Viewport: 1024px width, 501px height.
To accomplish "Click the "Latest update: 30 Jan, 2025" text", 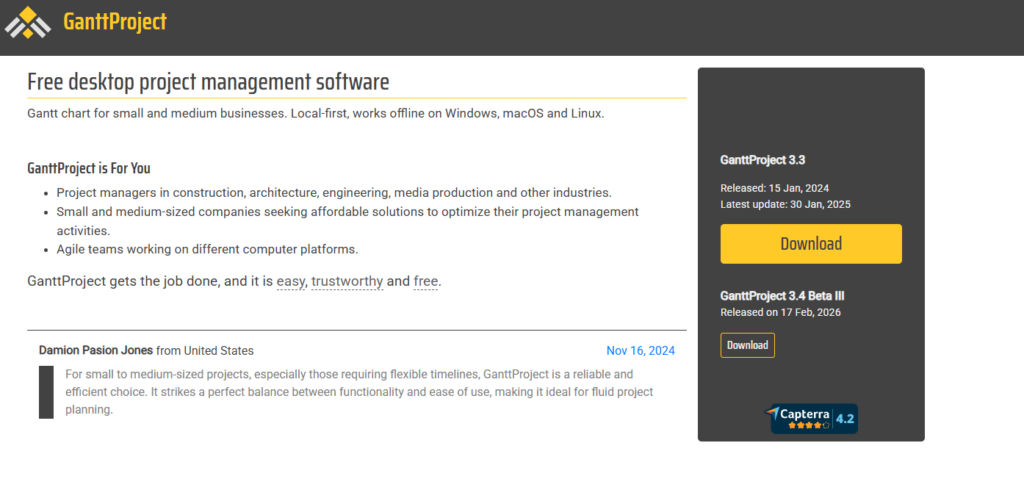I will tap(786, 204).
